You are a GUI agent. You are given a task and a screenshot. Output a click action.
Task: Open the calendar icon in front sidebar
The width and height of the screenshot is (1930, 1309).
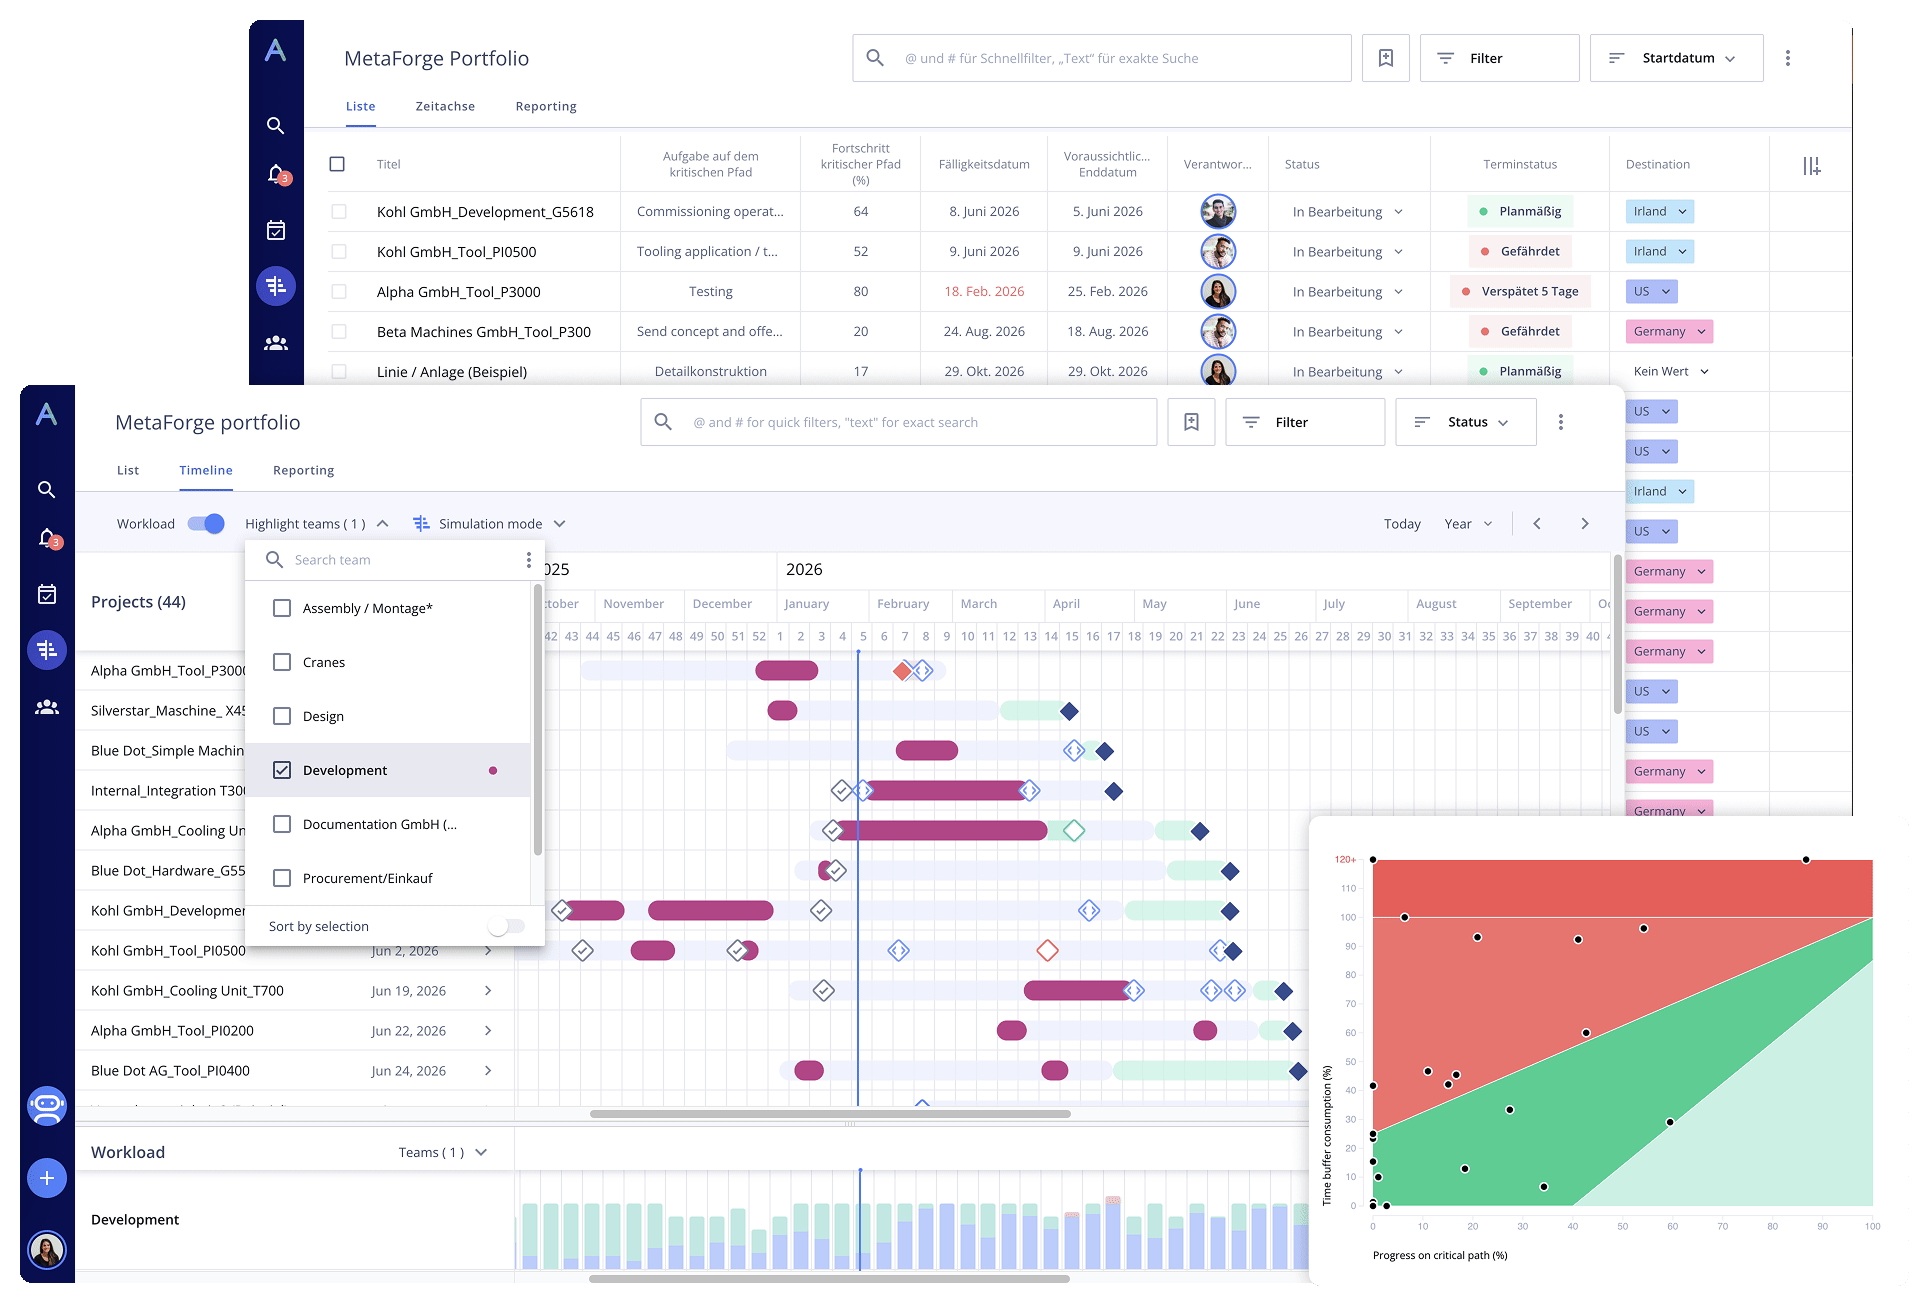[x=47, y=594]
